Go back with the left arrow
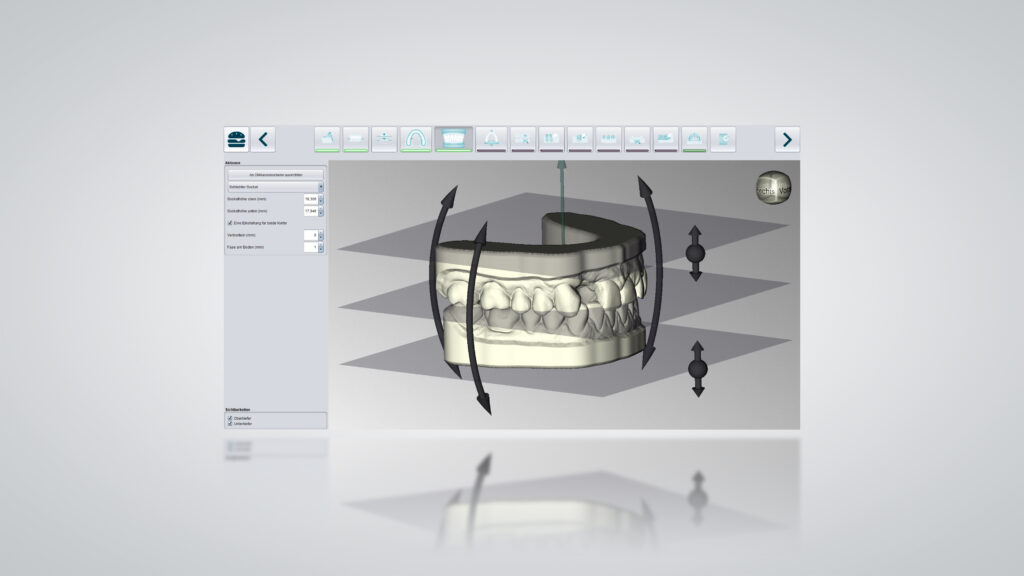The image size is (1024, 576). pyautogui.click(x=263, y=139)
